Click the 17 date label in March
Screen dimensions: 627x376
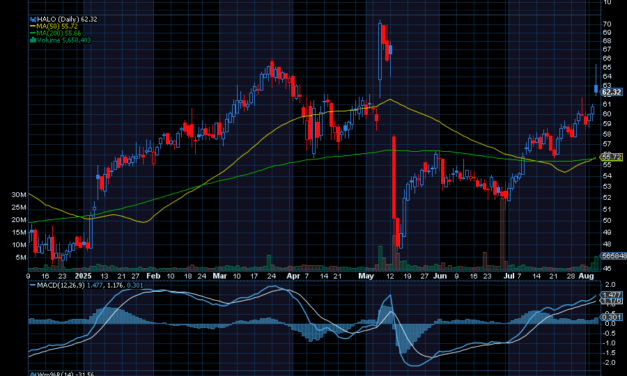coord(254,276)
